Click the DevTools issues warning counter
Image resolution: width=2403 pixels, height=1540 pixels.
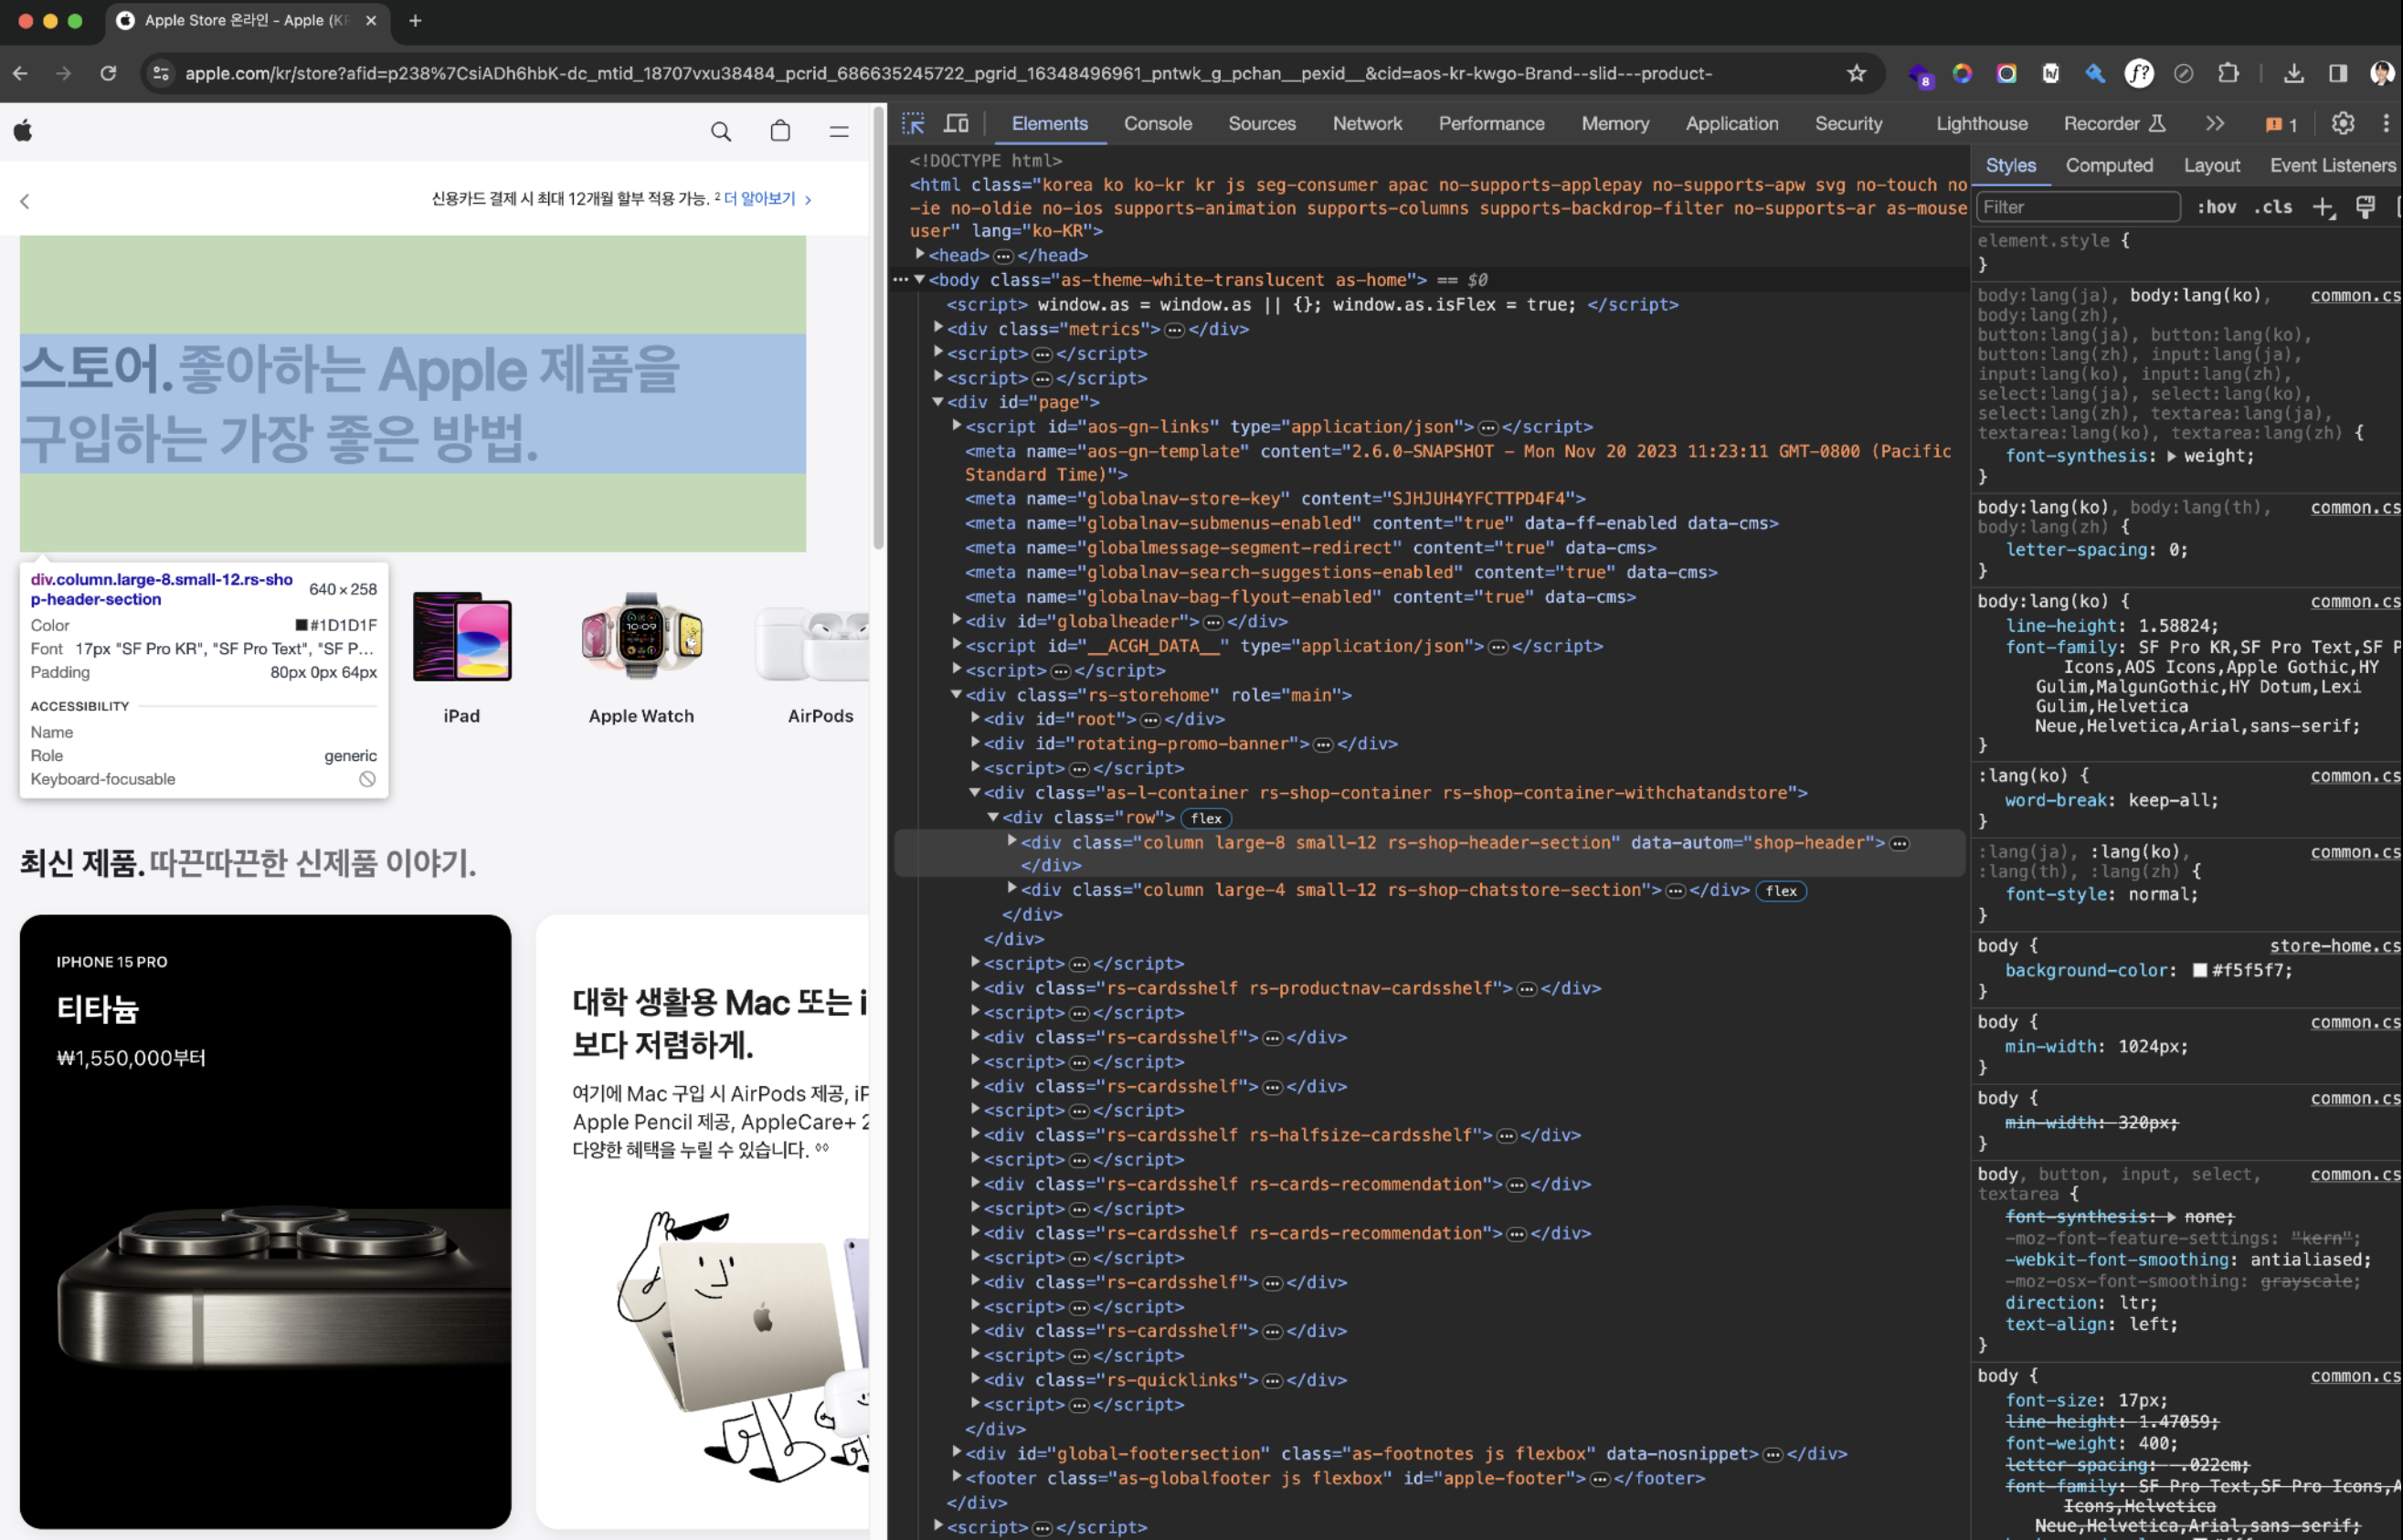pyautogui.click(x=2281, y=124)
